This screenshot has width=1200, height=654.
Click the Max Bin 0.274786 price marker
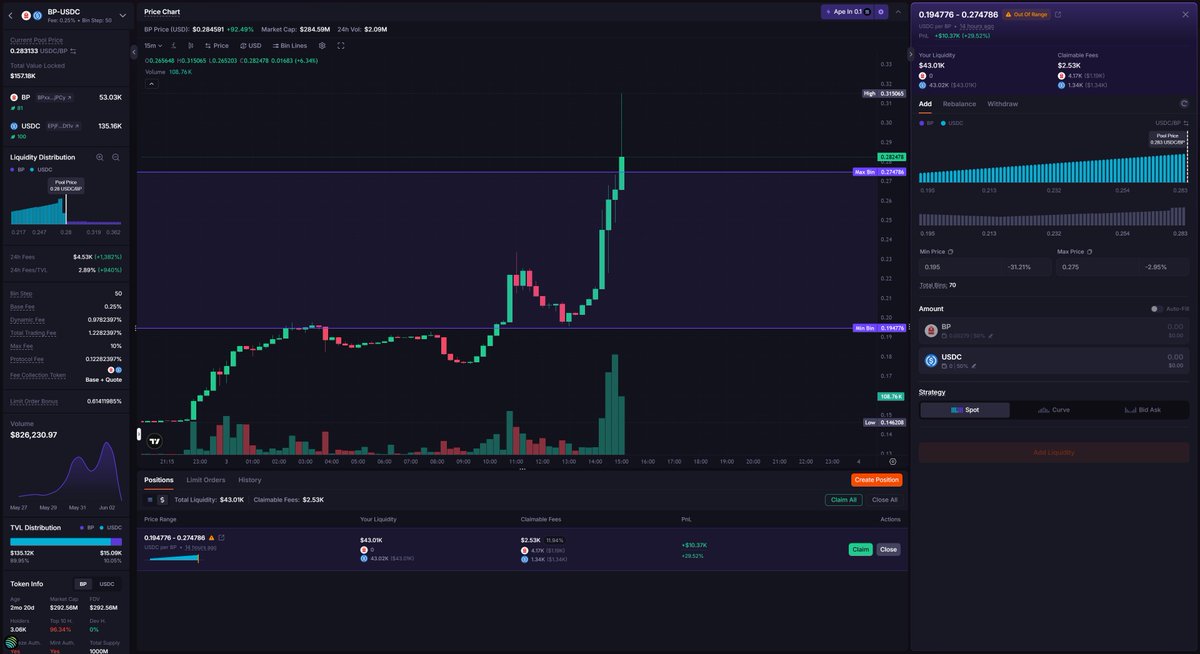tap(879, 172)
